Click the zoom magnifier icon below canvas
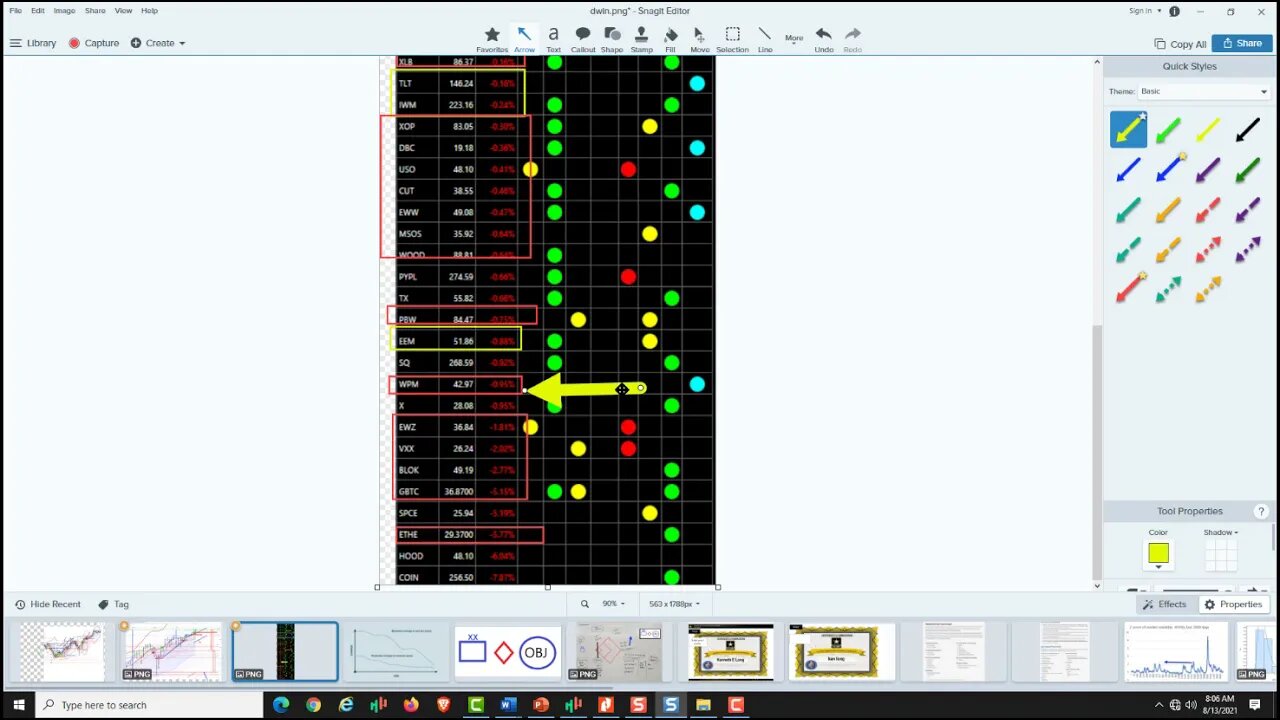1280x720 pixels. click(585, 604)
